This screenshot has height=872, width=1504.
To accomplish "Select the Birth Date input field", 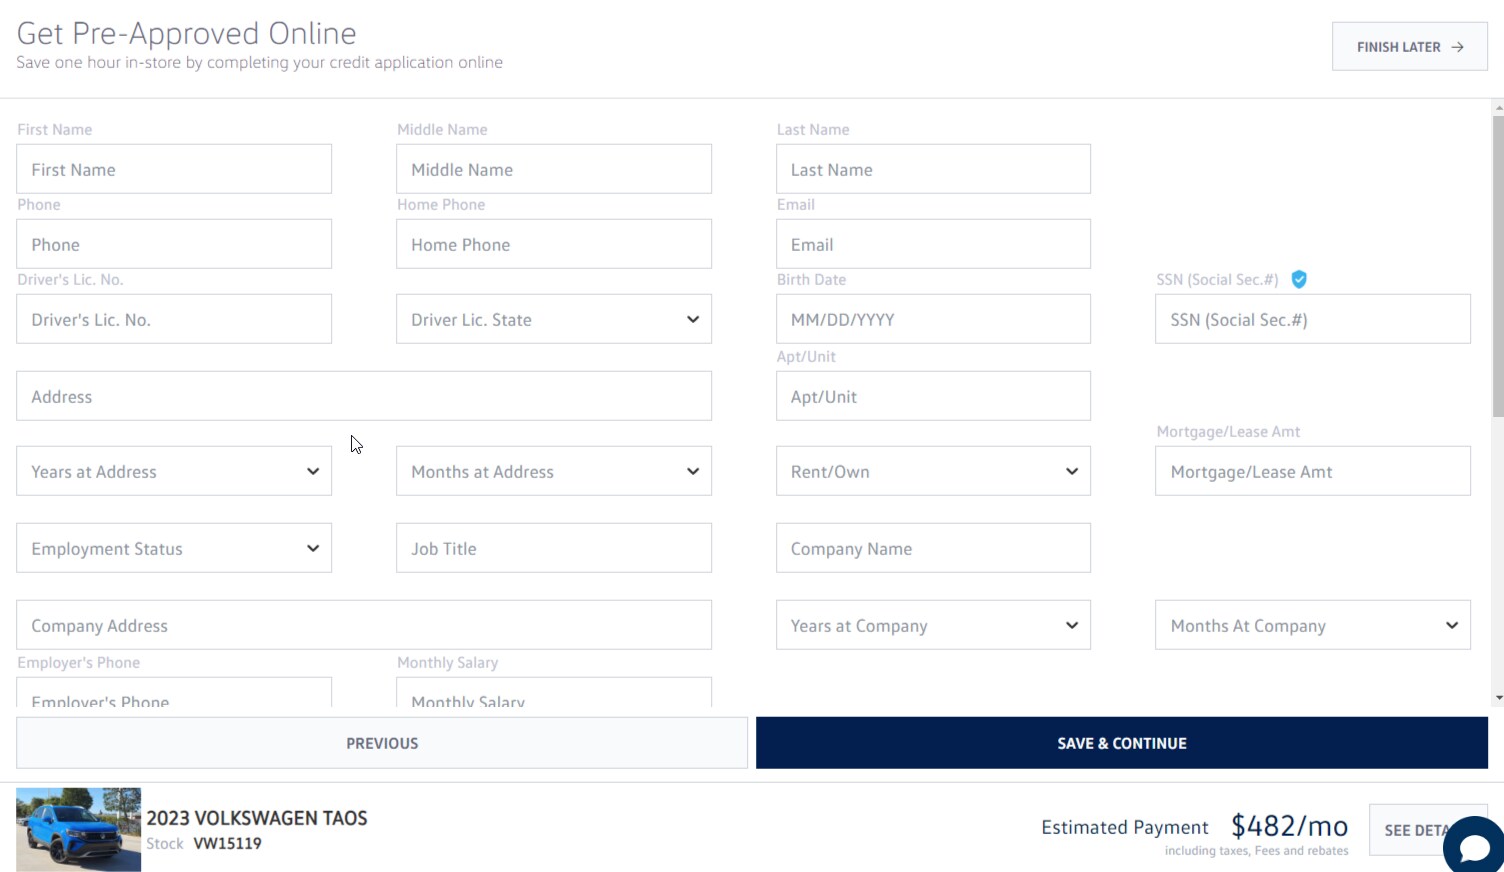I will [933, 320].
